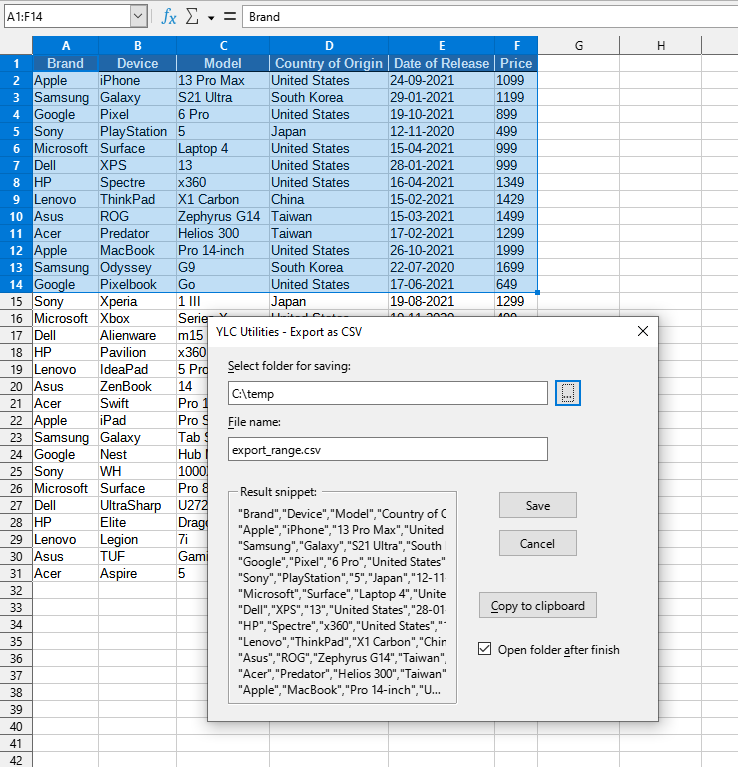Screen dimensions: 738x767
Task: Close the Export as CSV dialog
Action: pos(643,331)
